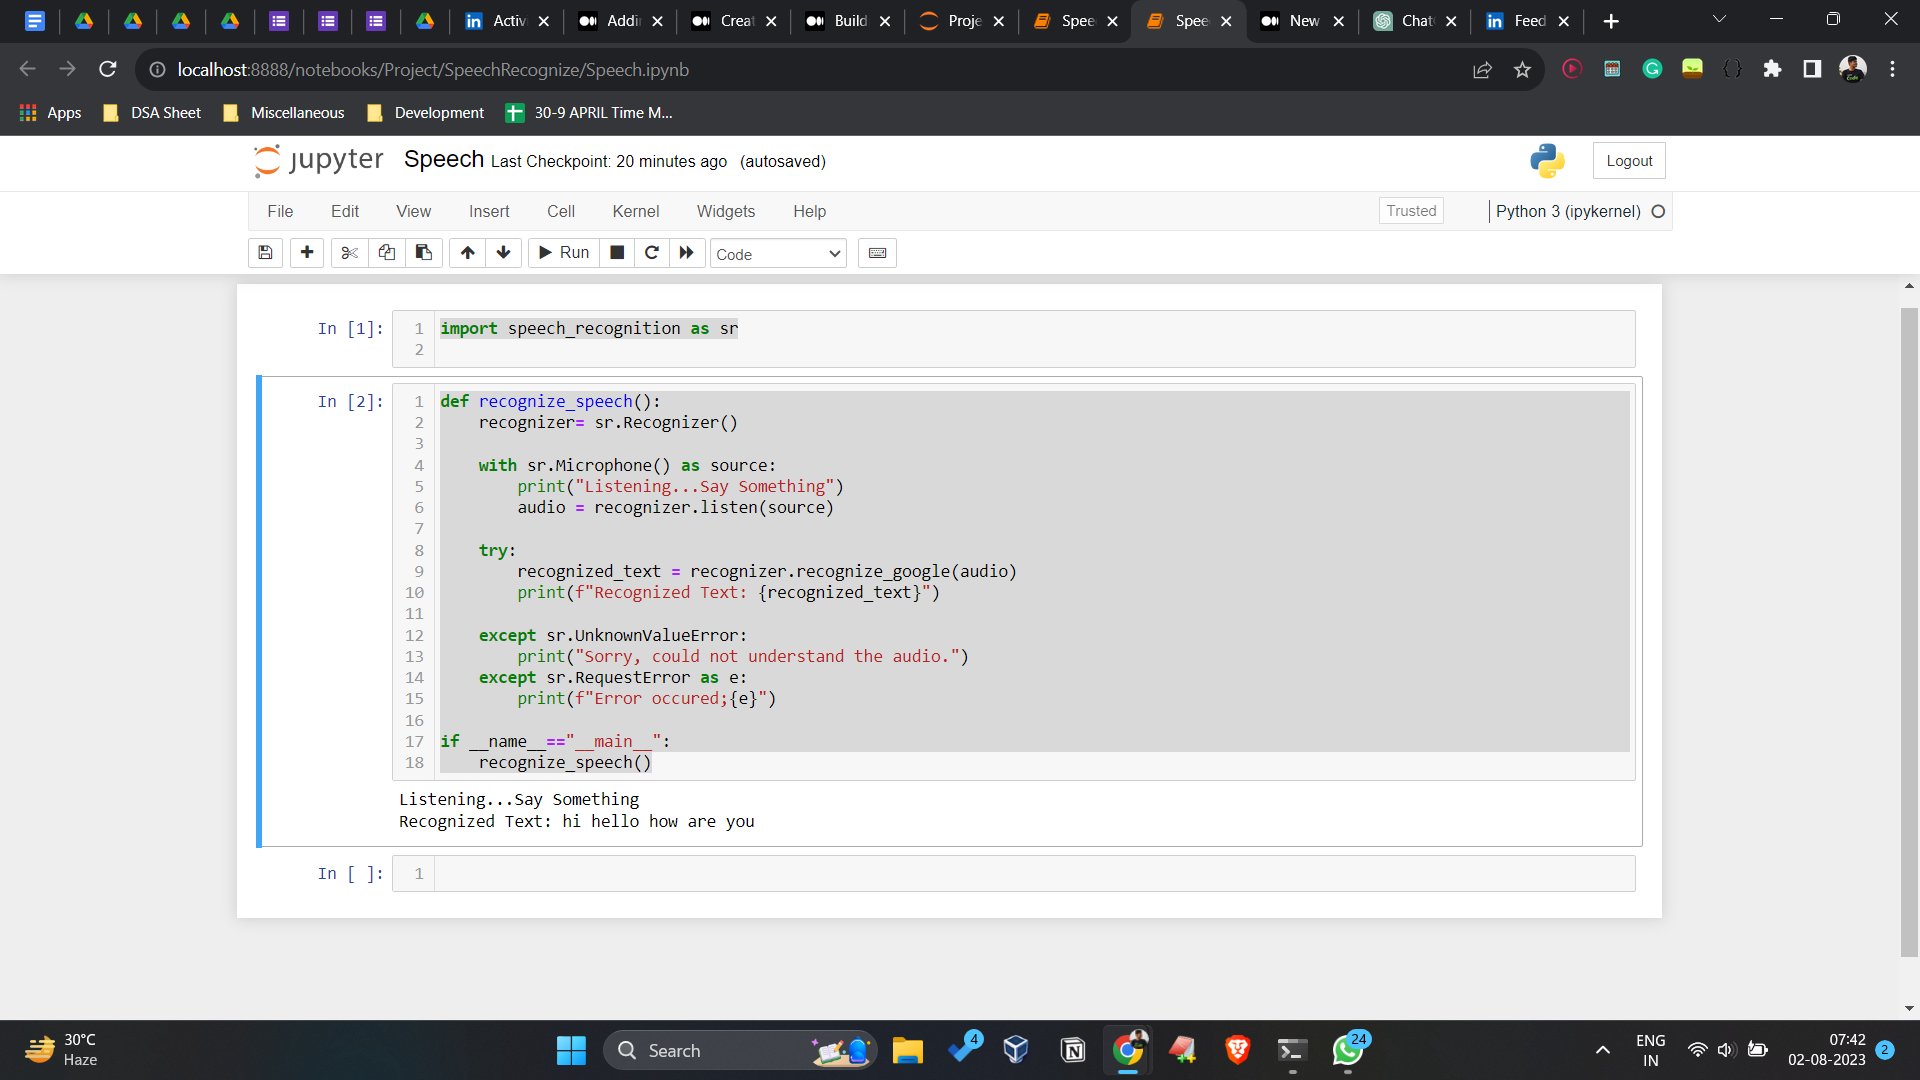Screen dimensions: 1920x1080
Task: Click the save and checkpoint icon
Action: tap(265, 253)
